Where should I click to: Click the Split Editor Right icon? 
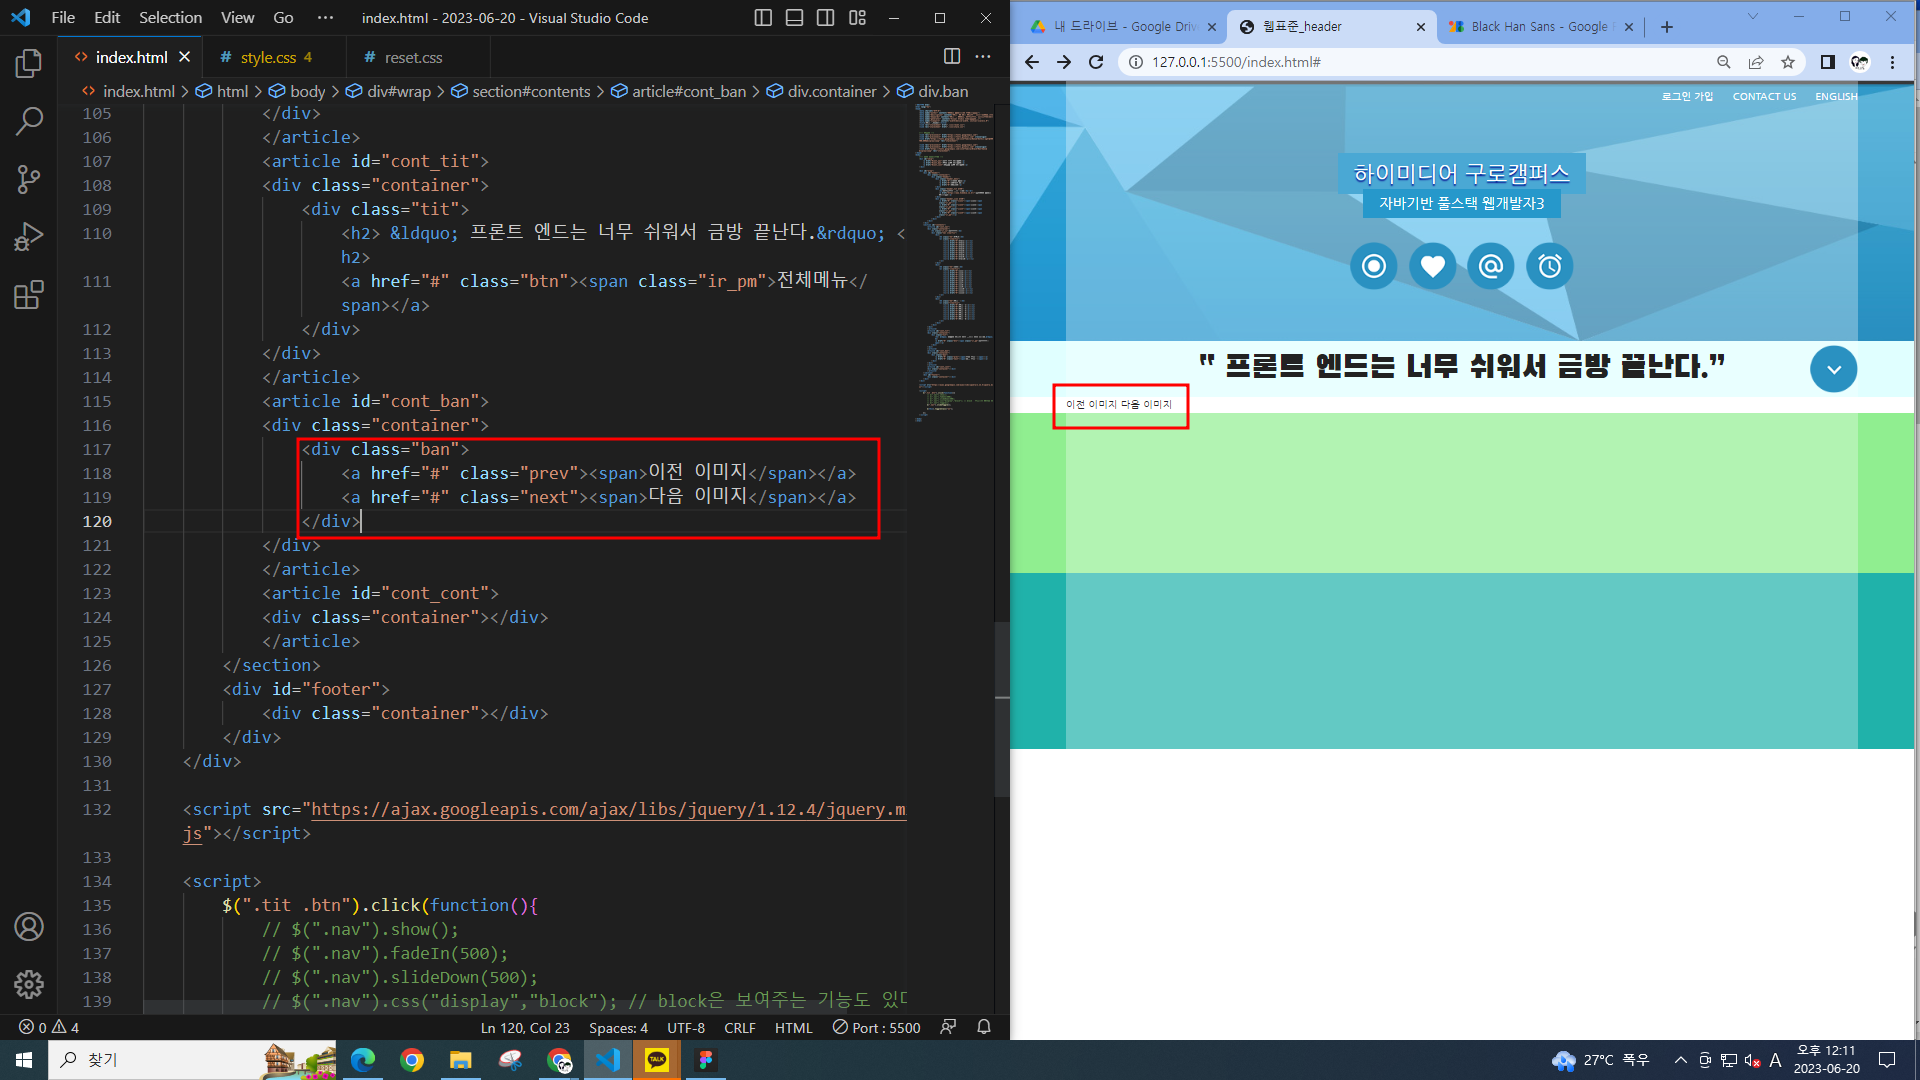(952, 57)
